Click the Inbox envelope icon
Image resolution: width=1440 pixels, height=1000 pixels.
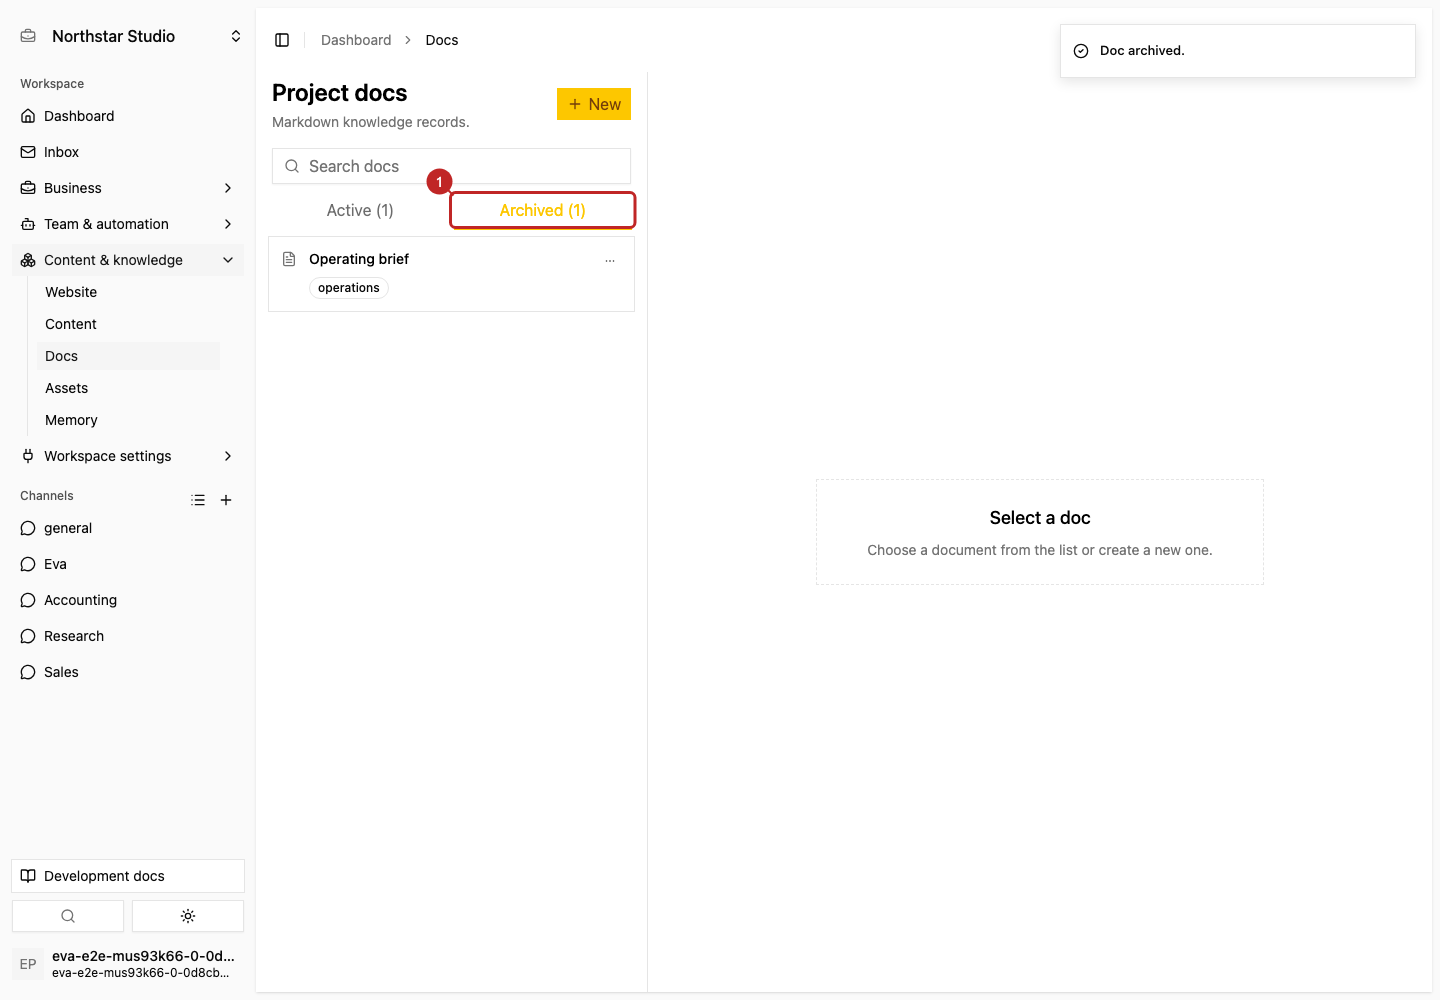pos(28,152)
